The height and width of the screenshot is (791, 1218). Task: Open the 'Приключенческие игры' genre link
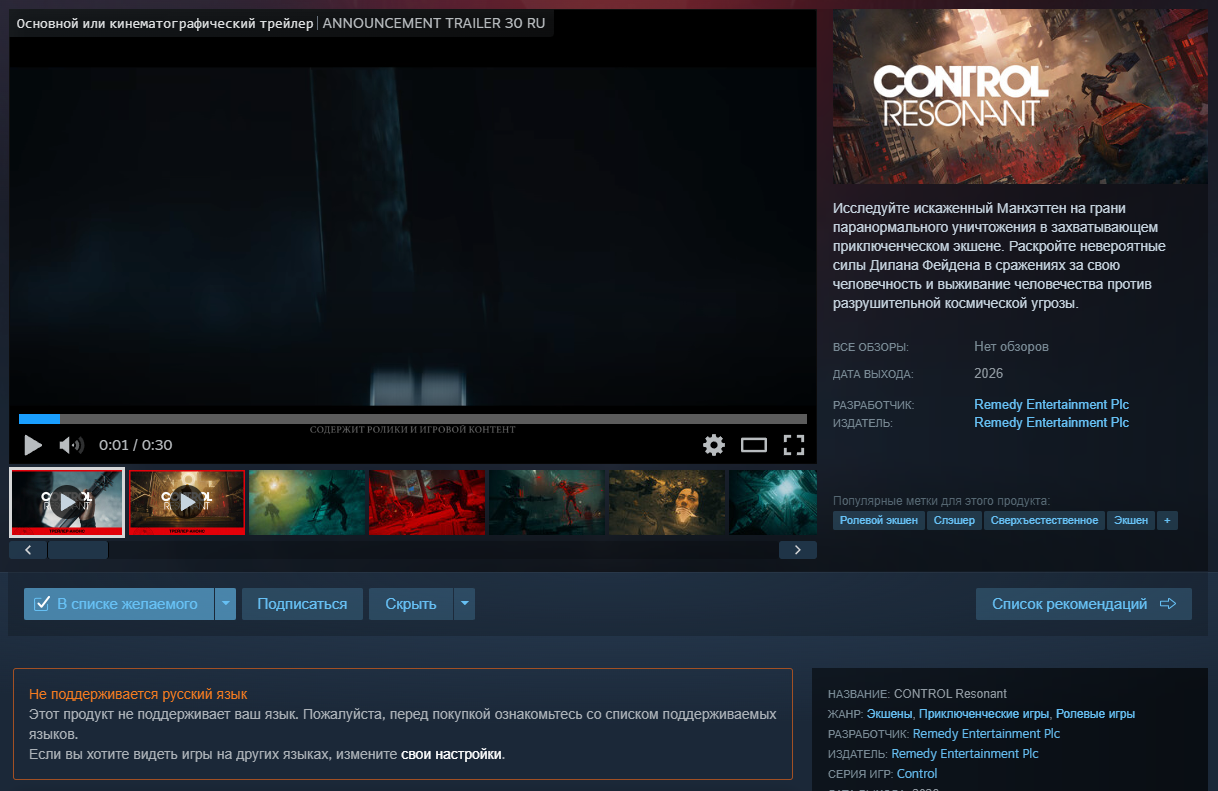click(984, 714)
